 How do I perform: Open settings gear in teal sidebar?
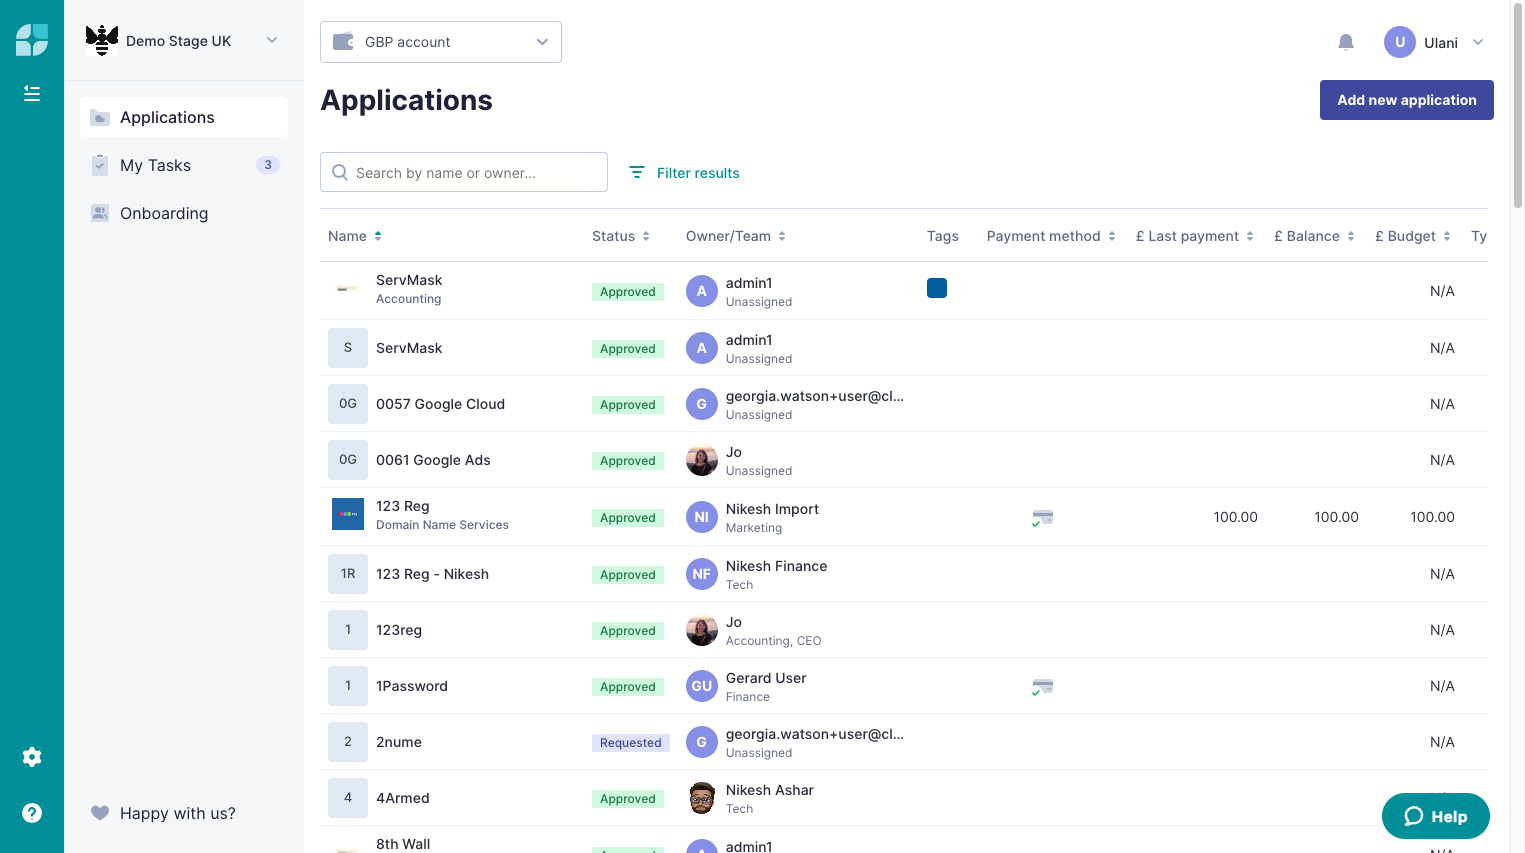[x=32, y=757]
